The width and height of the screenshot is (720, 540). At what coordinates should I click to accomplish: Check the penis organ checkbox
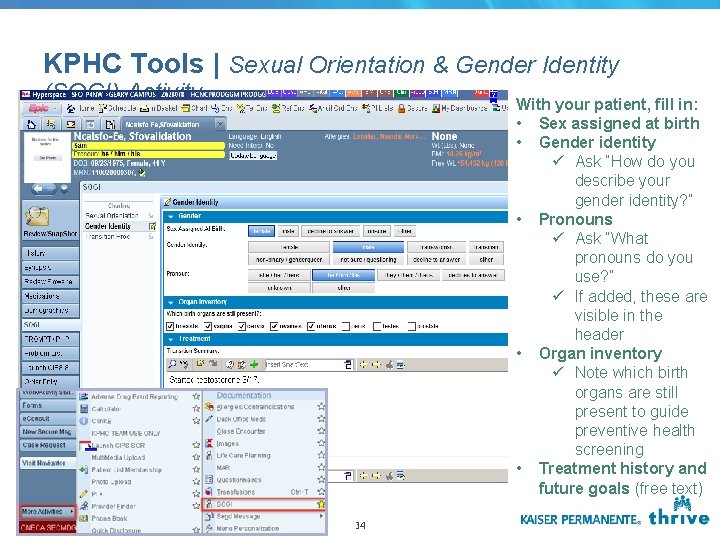(346, 326)
